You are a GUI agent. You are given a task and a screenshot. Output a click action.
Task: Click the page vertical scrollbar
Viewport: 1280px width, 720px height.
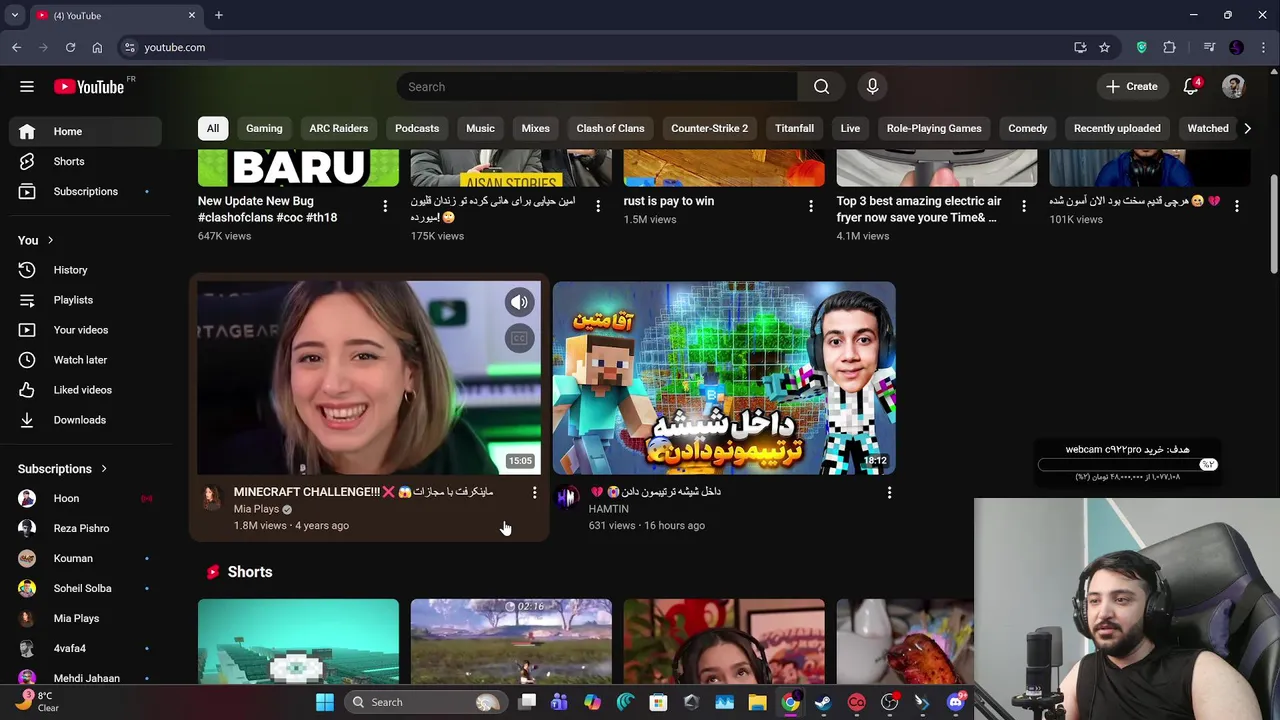coord(1273,225)
